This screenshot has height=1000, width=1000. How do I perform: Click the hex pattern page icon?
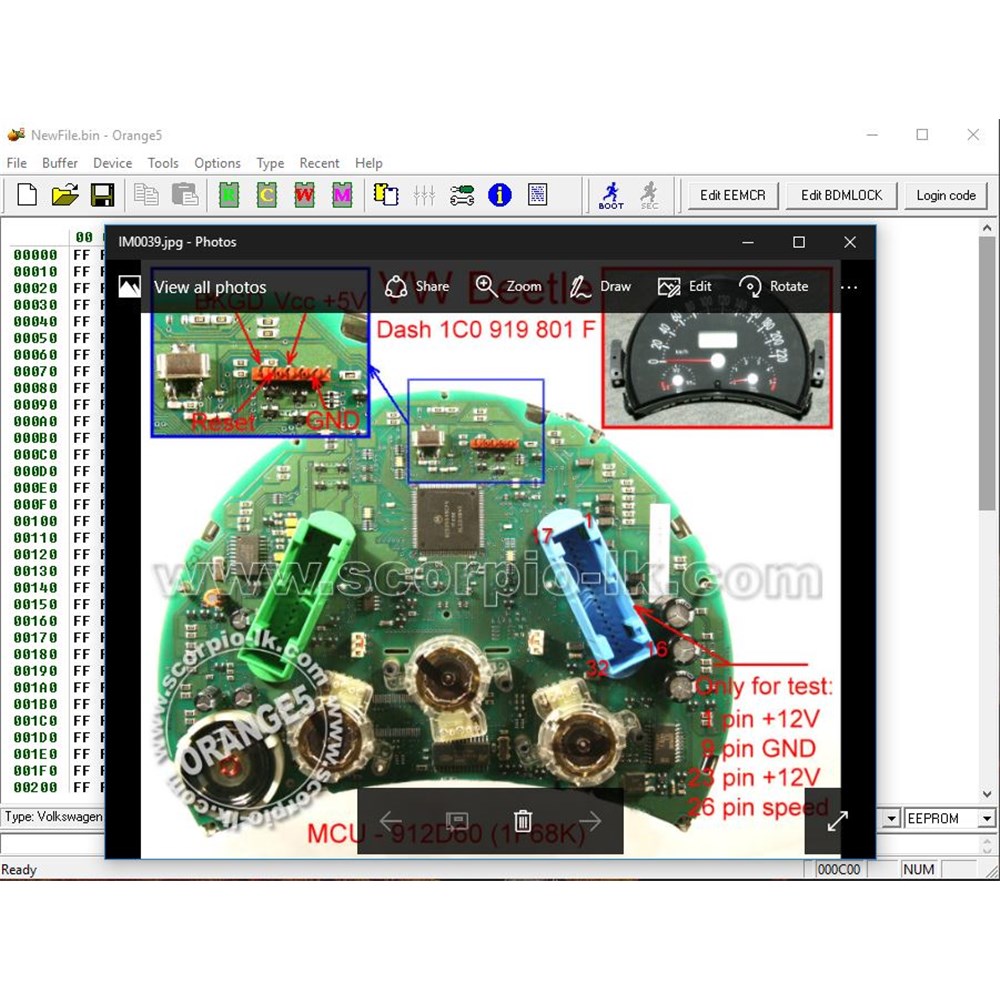pos(538,195)
